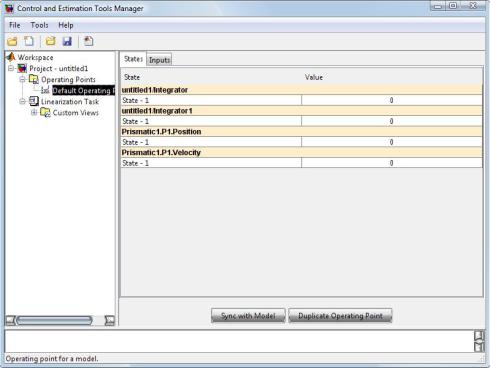
Task: Click the application icon in title bar
Action: click(9, 8)
